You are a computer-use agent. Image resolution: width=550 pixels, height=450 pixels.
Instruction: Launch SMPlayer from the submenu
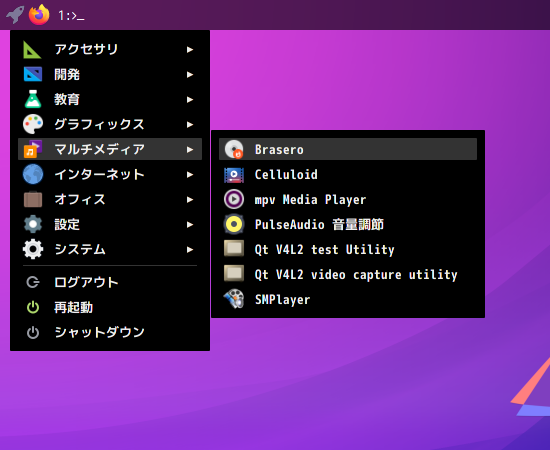click(348, 300)
